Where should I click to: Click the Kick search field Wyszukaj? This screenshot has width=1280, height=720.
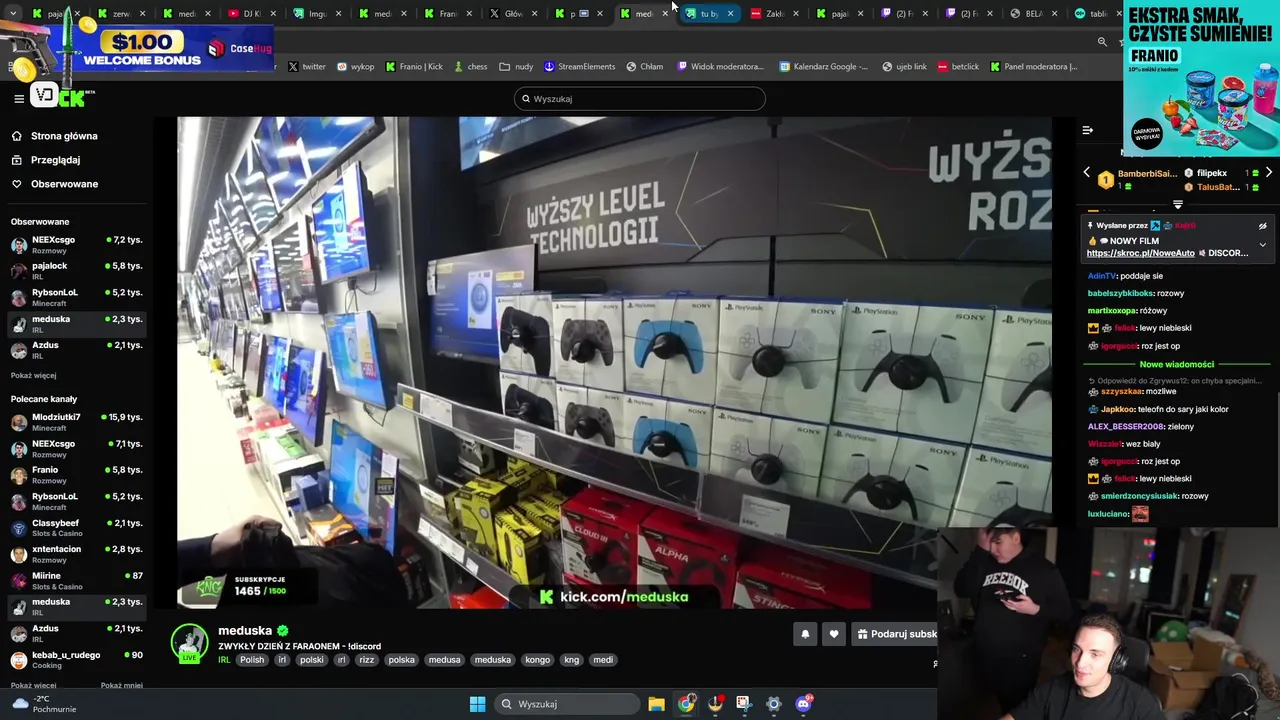(640, 99)
